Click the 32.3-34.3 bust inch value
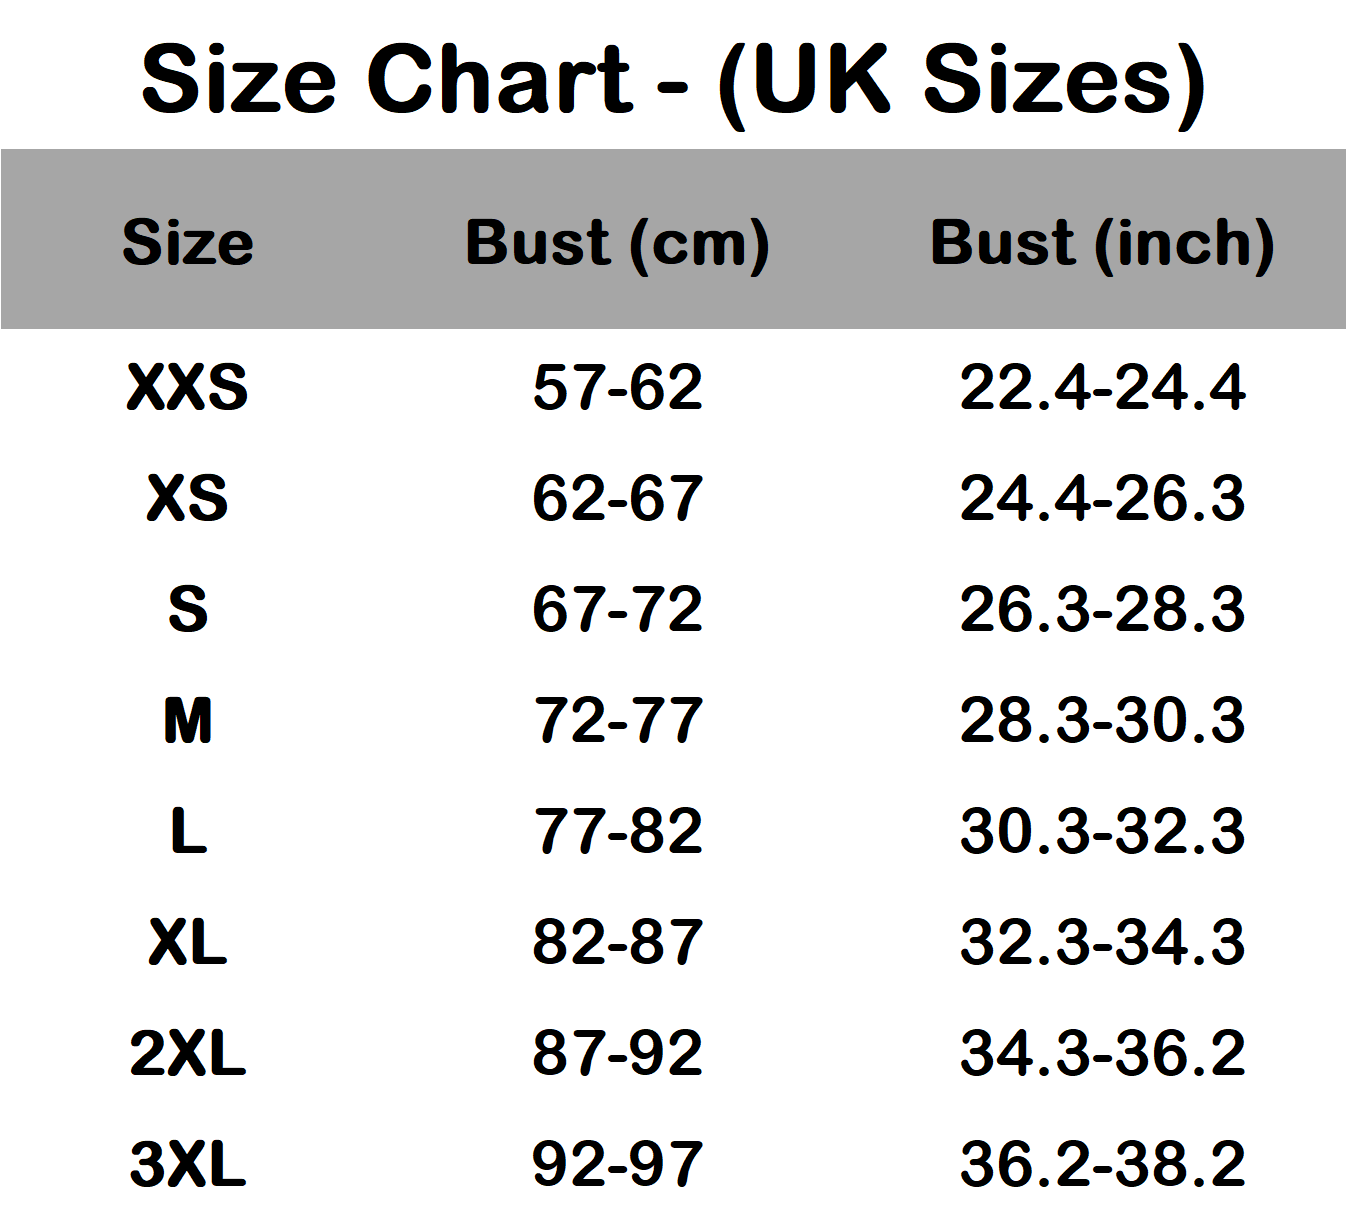 pyautogui.click(x=1102, y=942)
